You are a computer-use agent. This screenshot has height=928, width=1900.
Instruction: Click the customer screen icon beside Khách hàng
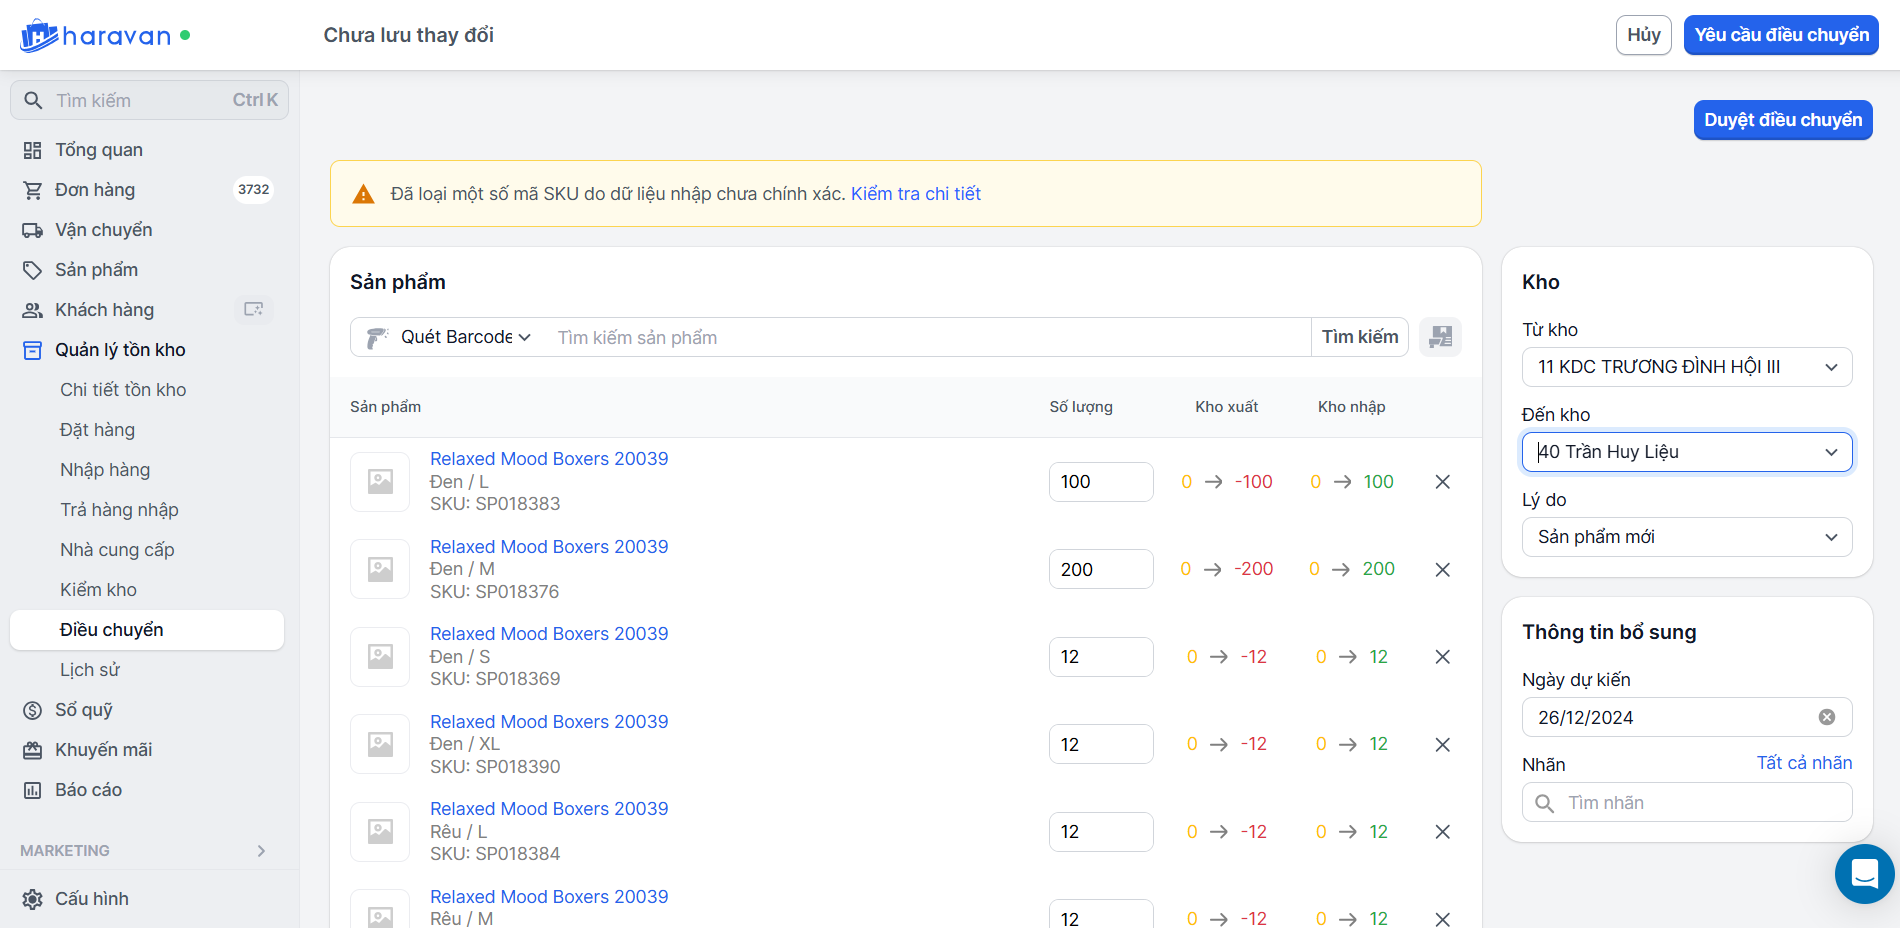[253, 310]
